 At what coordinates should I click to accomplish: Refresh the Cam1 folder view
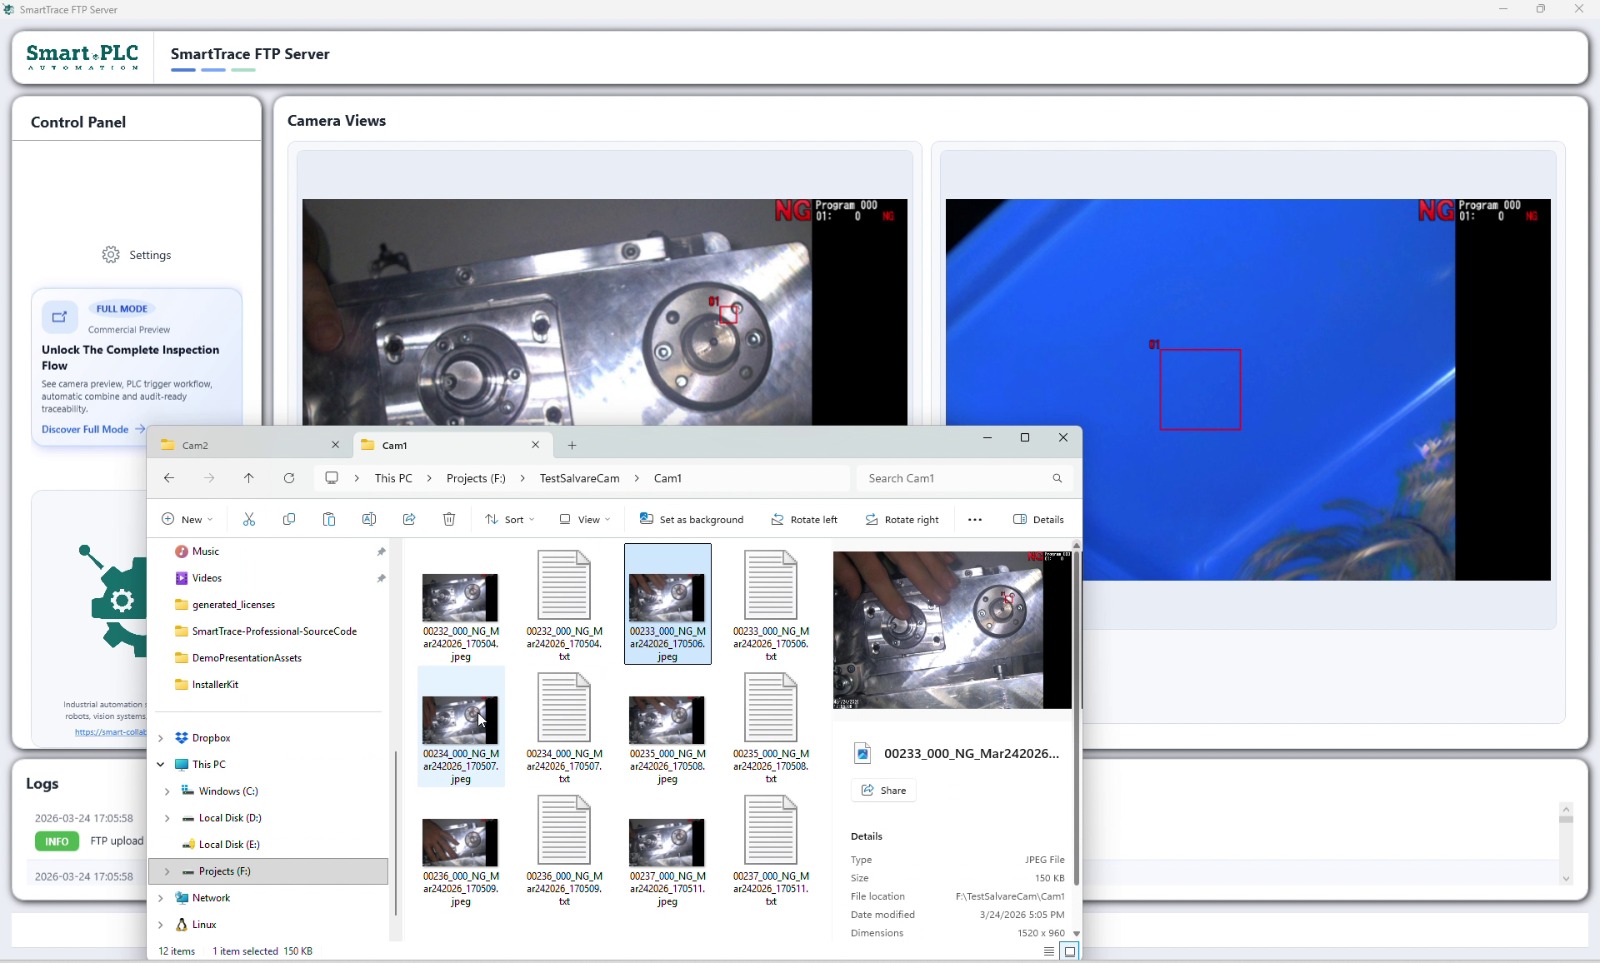[x=289, y=478]
